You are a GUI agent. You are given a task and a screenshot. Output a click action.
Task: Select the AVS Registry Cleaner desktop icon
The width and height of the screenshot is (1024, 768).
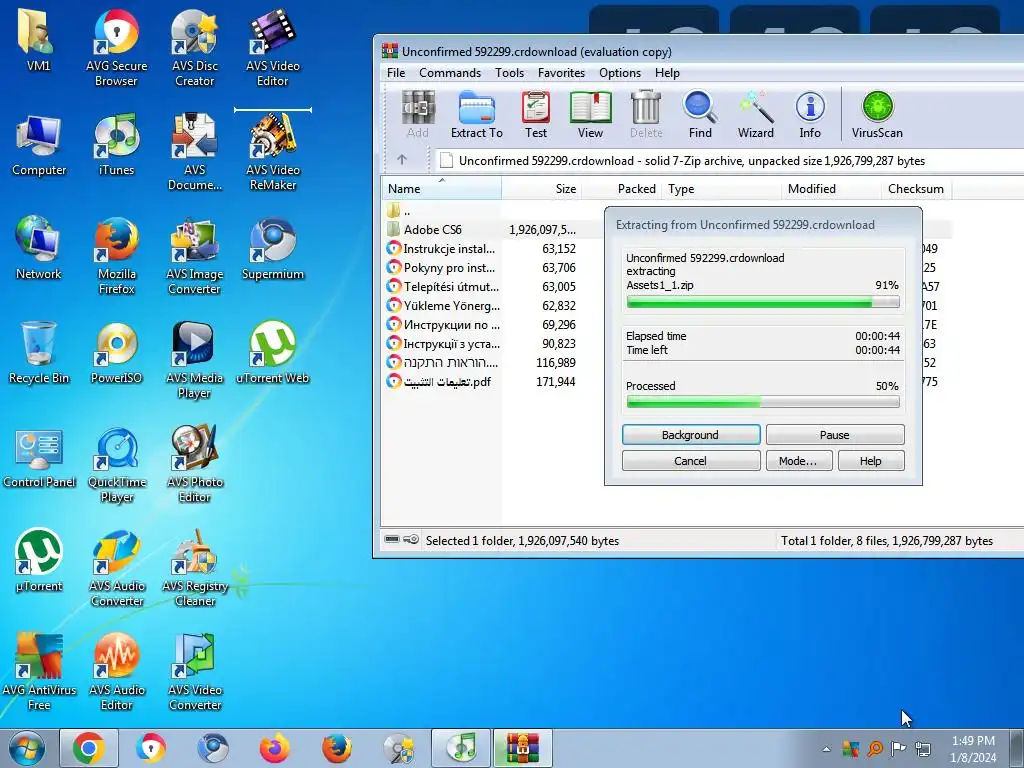[195, 568]
